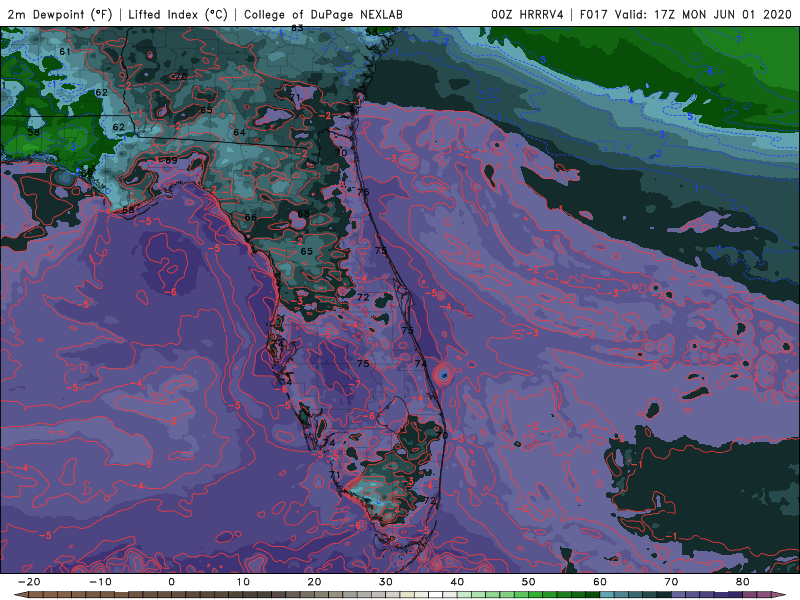The height and width of the screenshot is (600, 800).
Task: Click the '70' color scale label
Action: pyautogui.click(x=671, y=582)
